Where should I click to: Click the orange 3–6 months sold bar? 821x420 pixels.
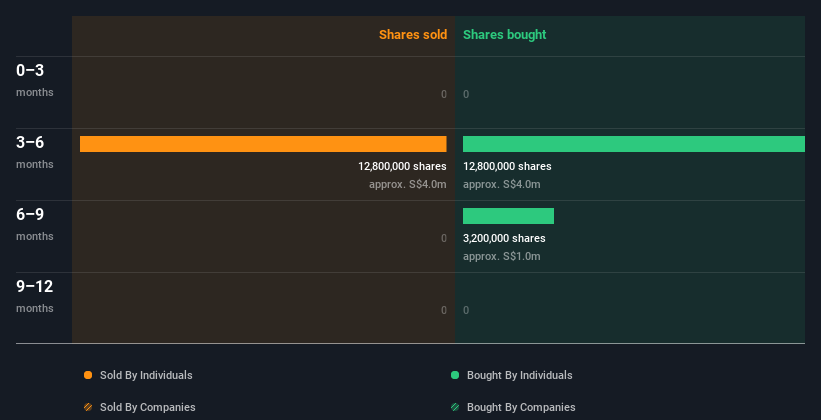(x=263, y=144)
